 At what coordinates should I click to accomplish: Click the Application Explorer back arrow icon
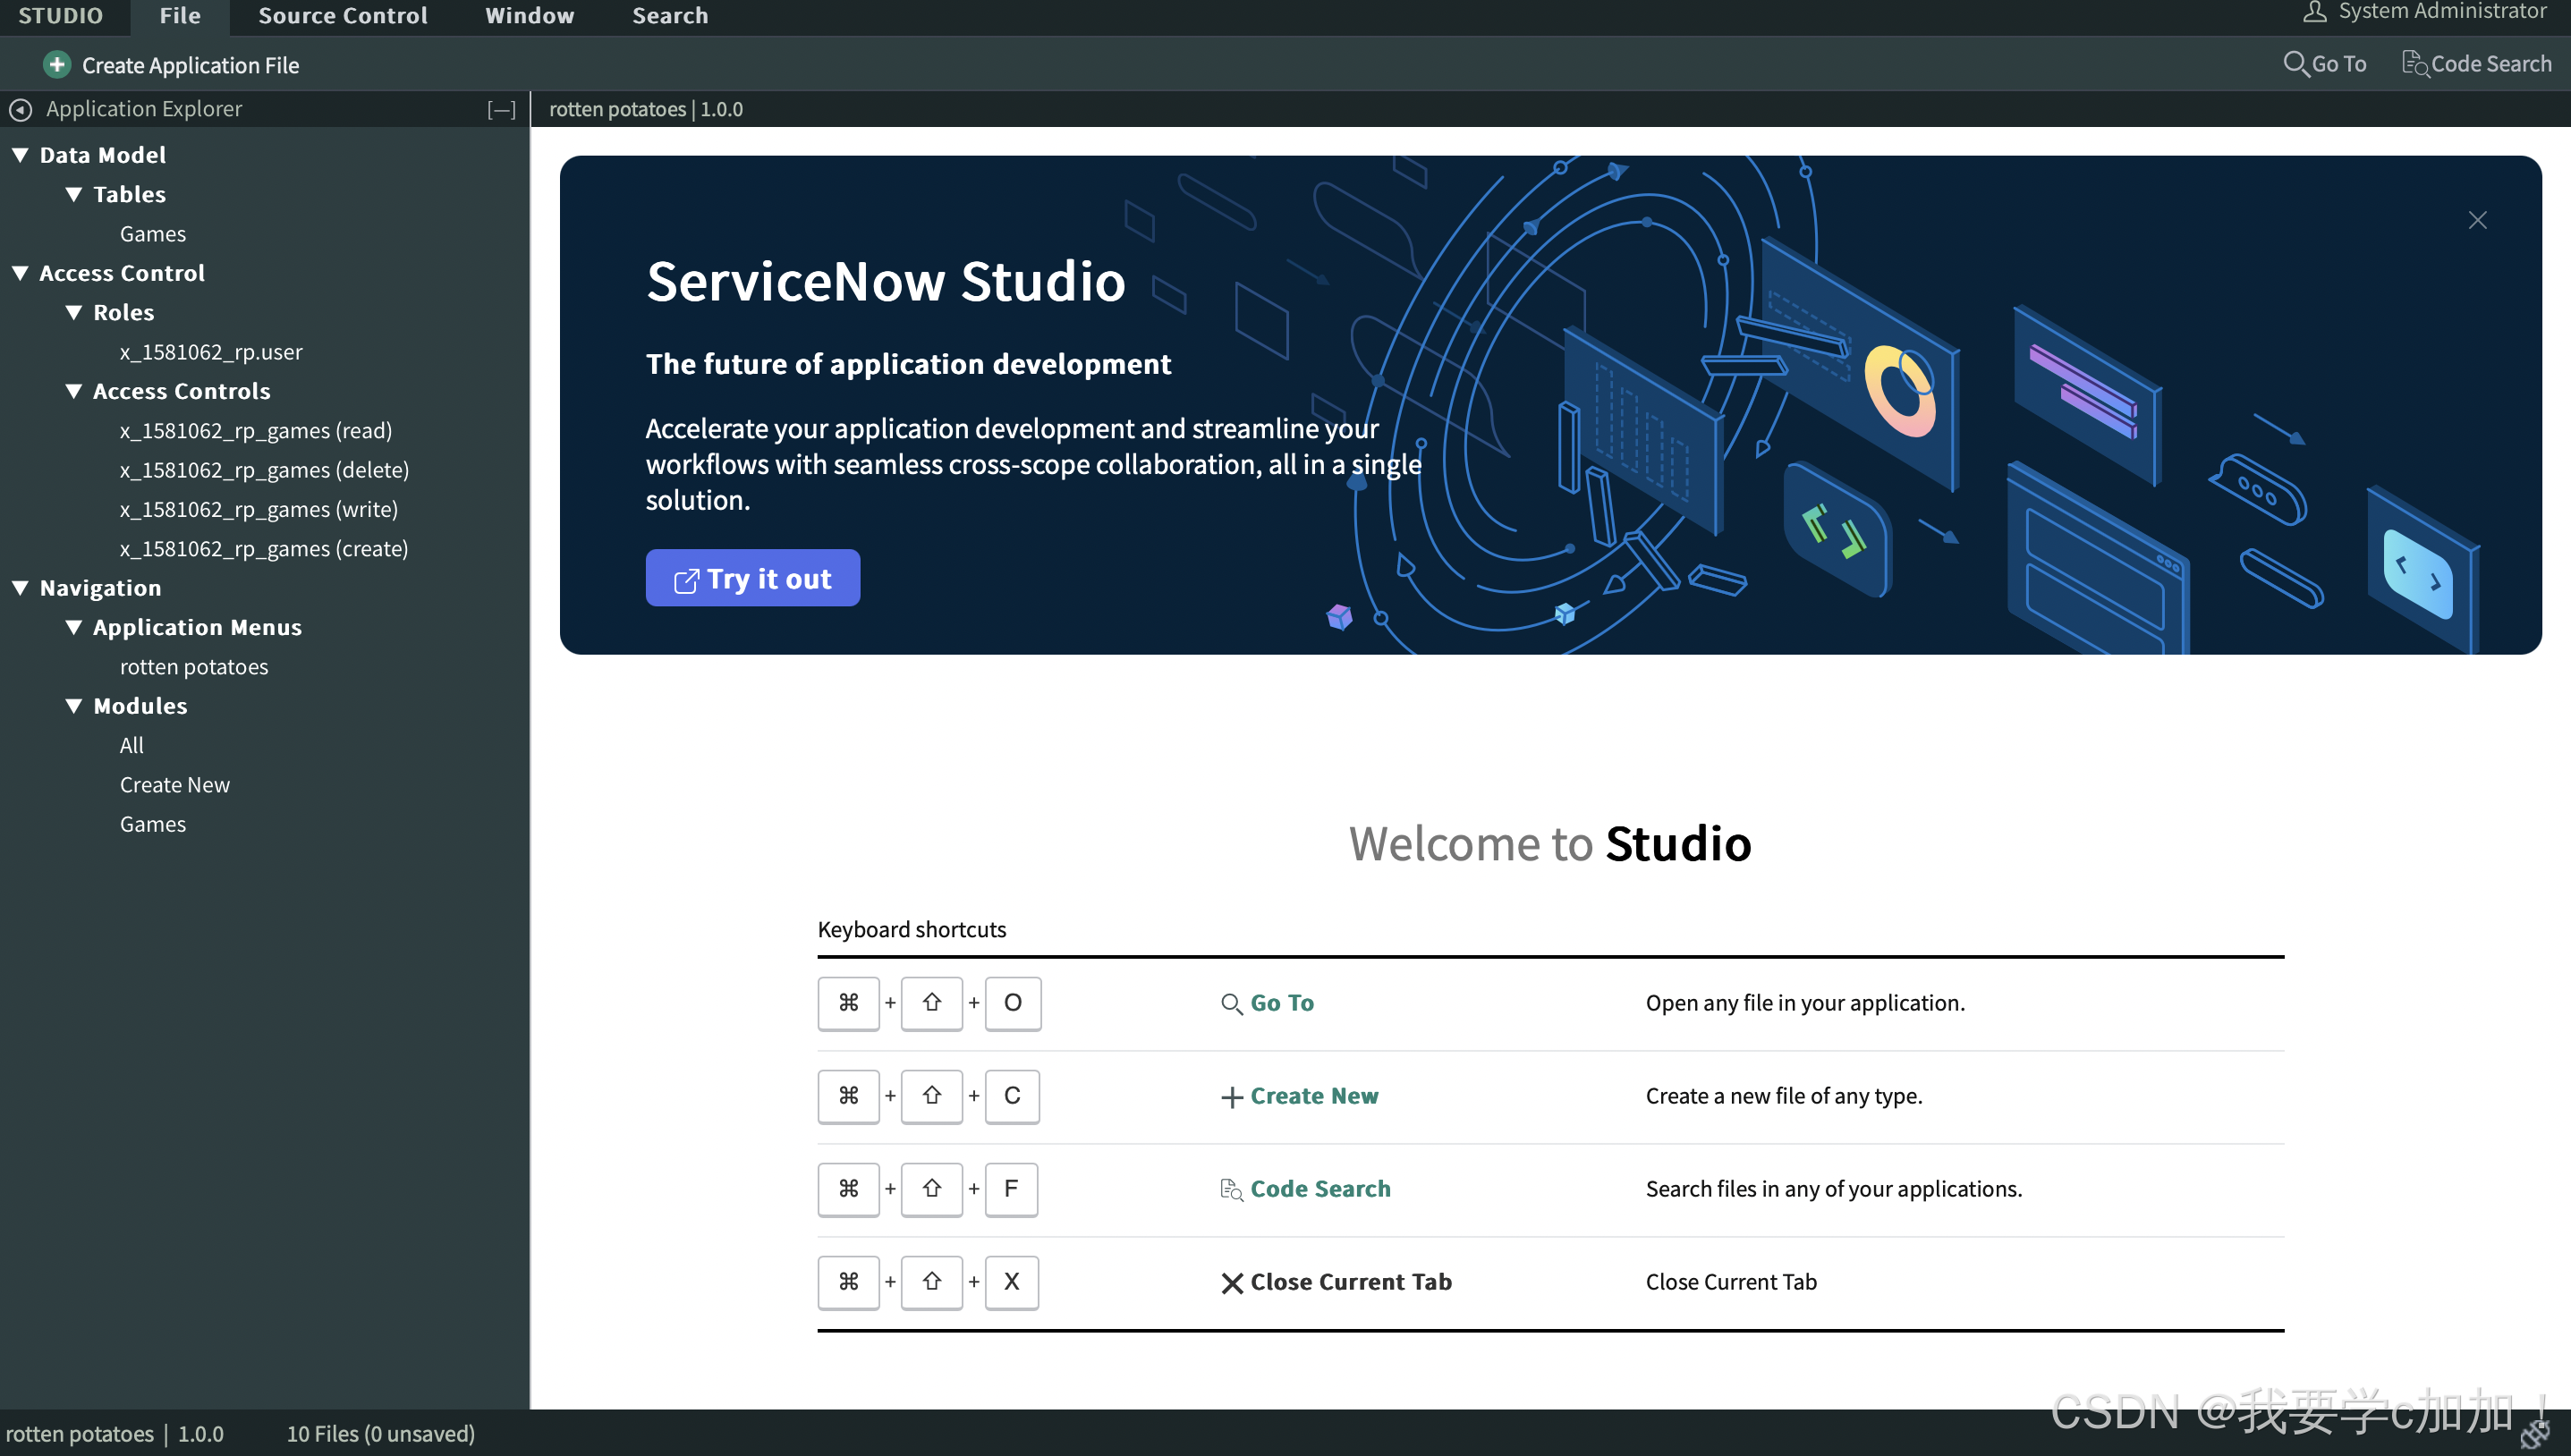tap(21, 109)
